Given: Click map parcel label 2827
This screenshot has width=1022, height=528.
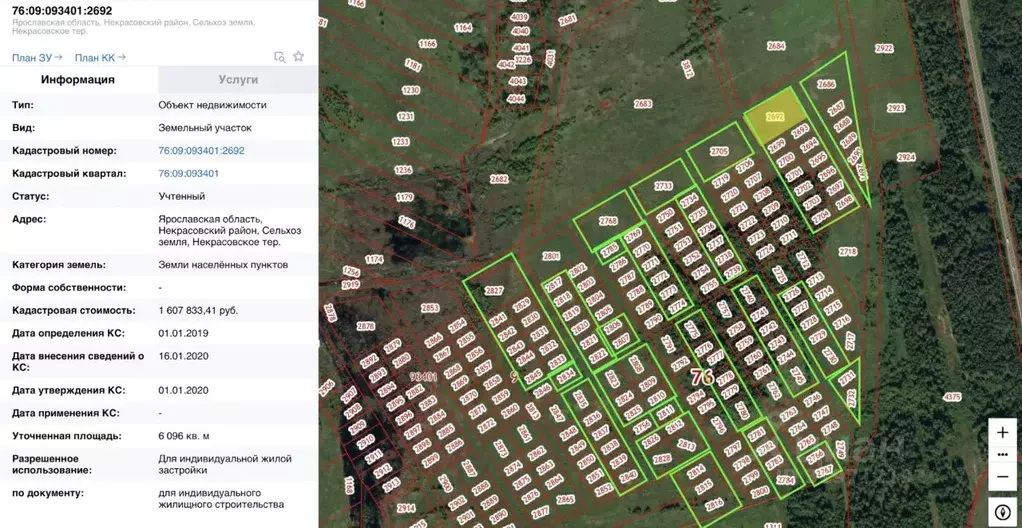Looking at the screenshot, I should point(494,291).
